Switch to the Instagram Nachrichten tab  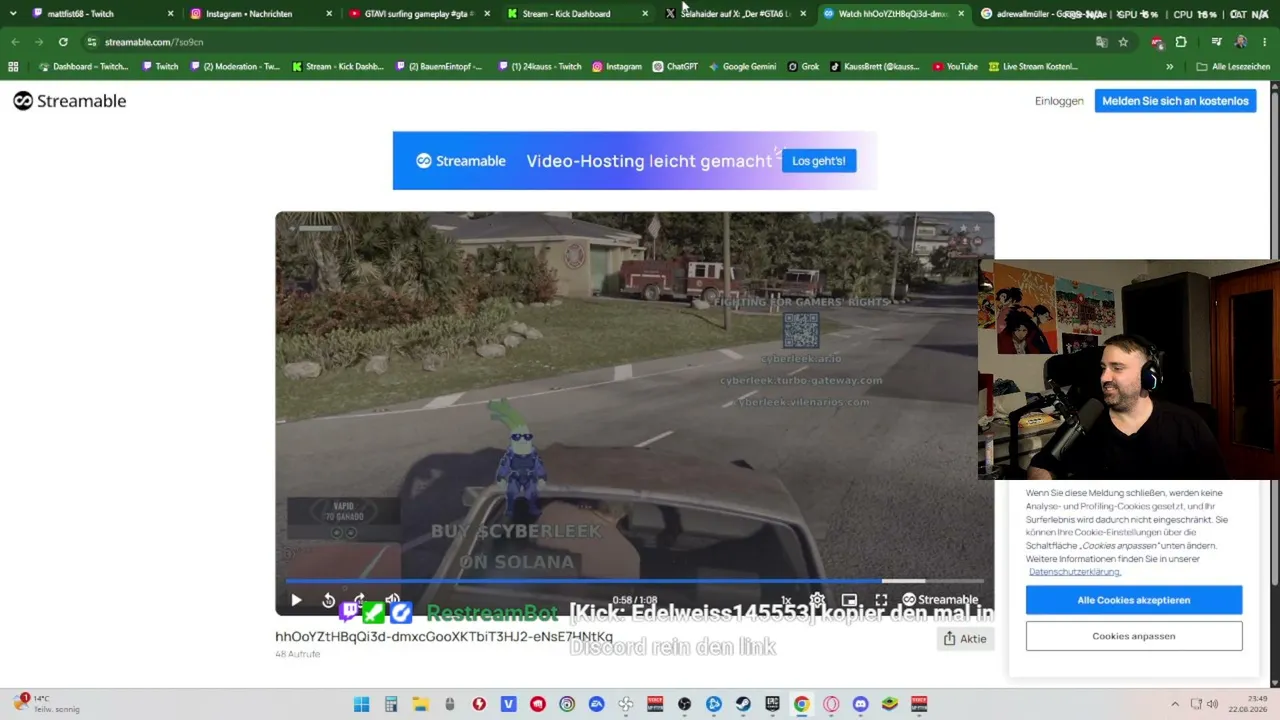260,14
